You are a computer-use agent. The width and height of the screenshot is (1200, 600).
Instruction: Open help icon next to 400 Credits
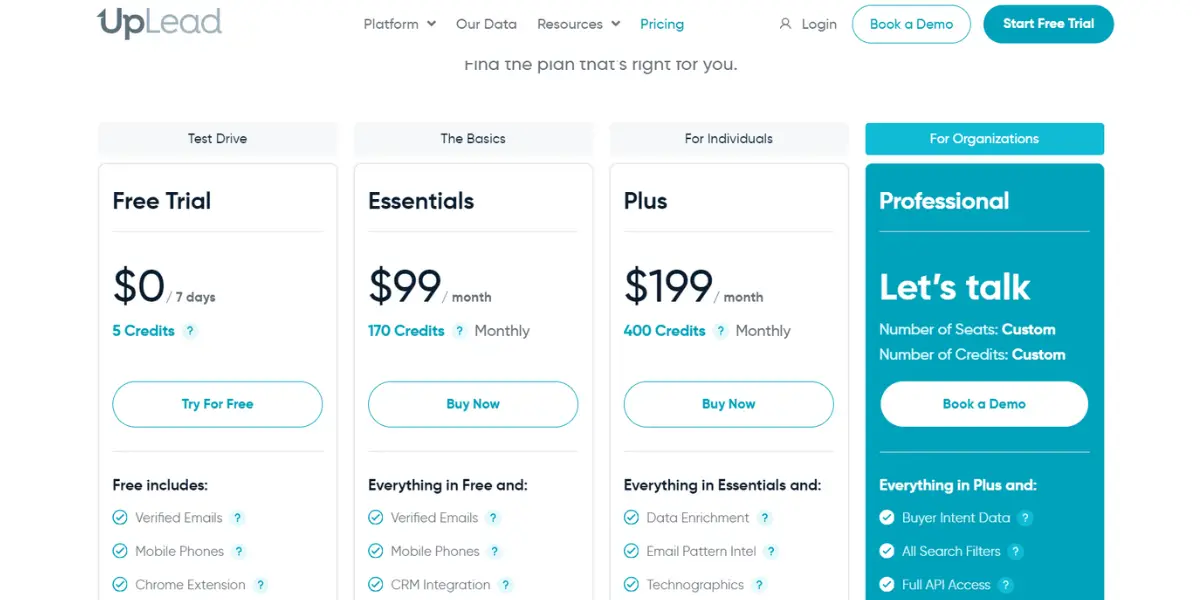pos(721,331)
